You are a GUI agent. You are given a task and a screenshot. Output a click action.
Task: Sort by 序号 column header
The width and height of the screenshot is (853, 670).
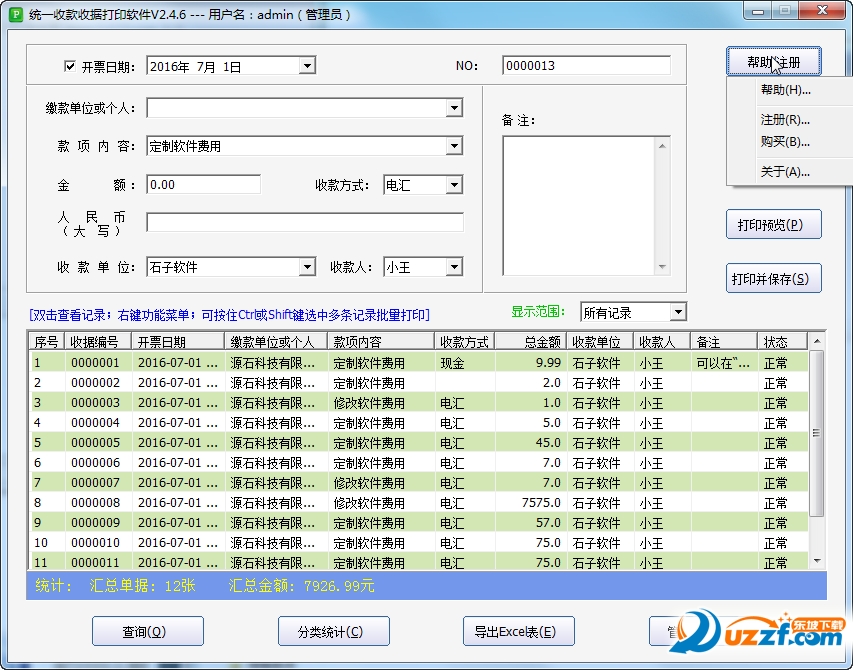coord(46,342)
